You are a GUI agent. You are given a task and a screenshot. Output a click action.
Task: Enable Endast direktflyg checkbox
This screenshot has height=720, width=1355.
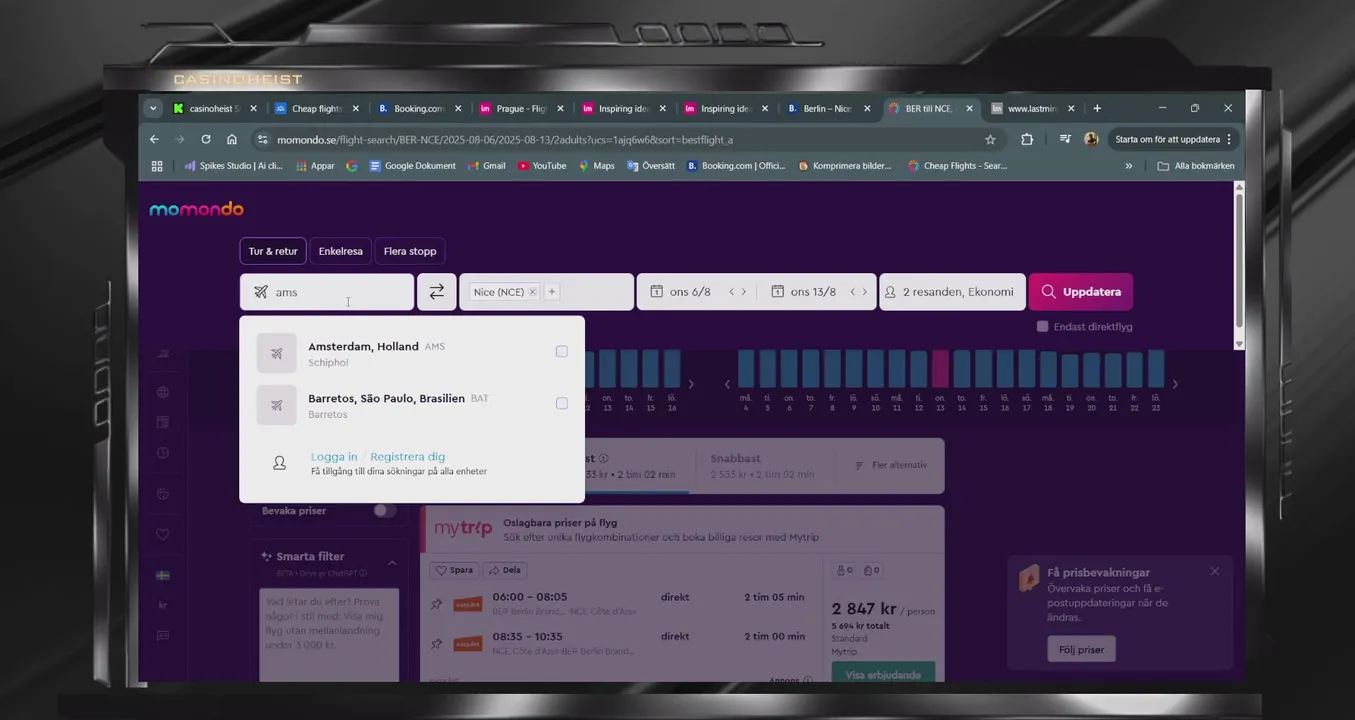1042,327
